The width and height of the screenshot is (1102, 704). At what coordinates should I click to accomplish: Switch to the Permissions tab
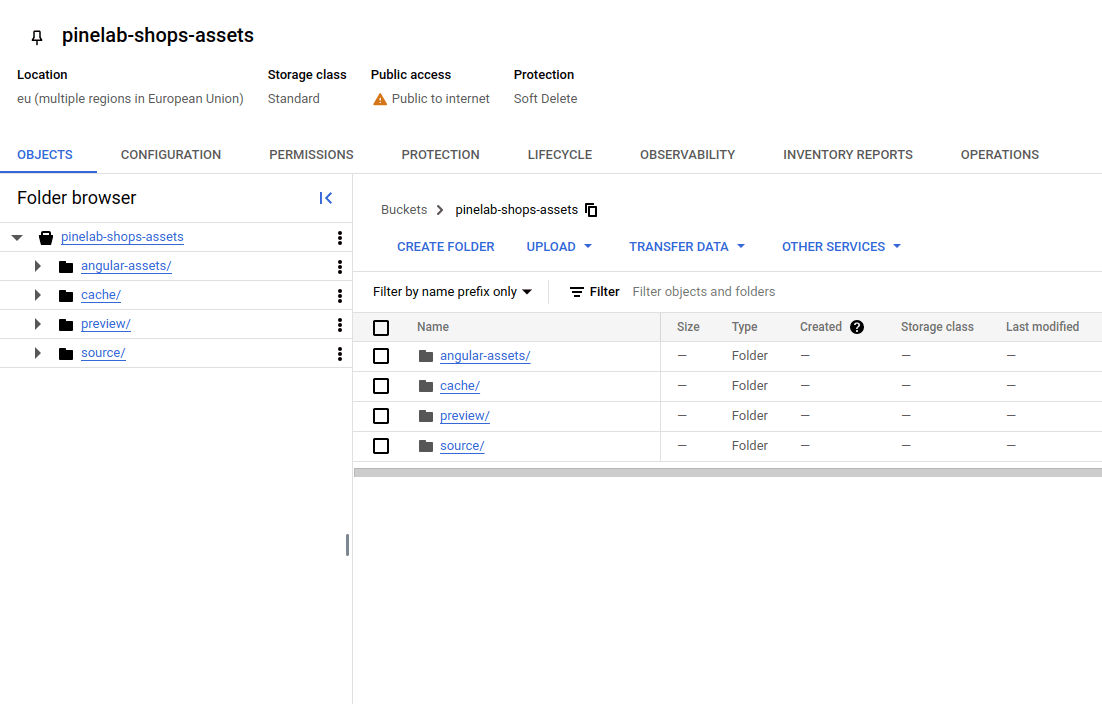click(x=311, y=155)
